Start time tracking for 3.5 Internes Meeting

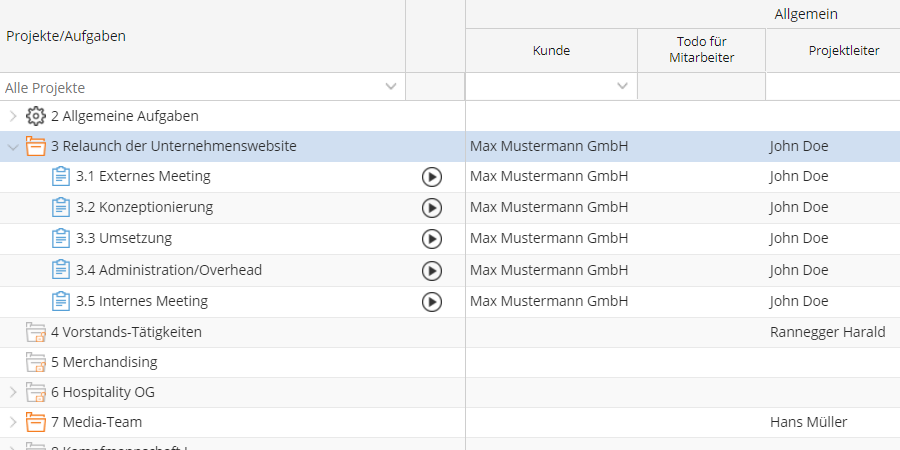coord(432,301)
